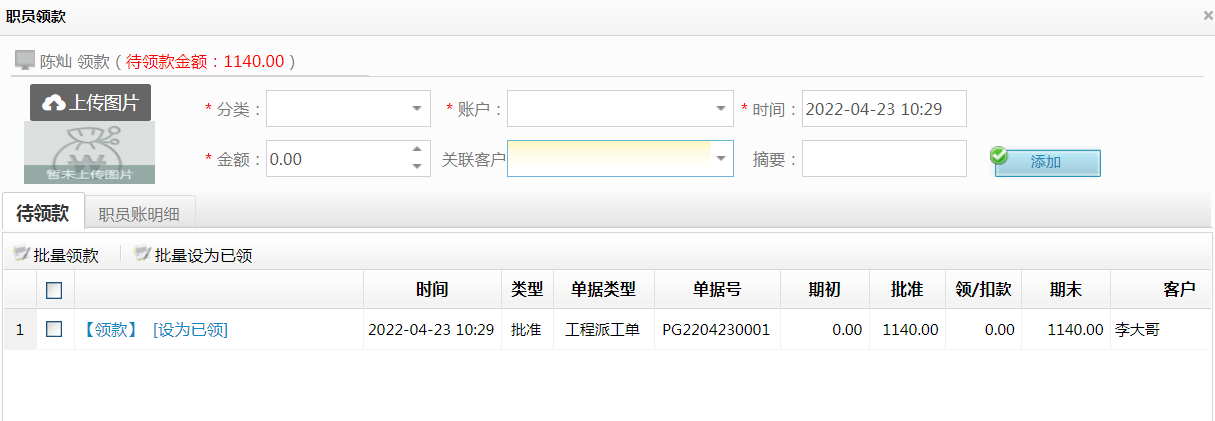Close the 职员领款 dialog

pos(1207,16)
